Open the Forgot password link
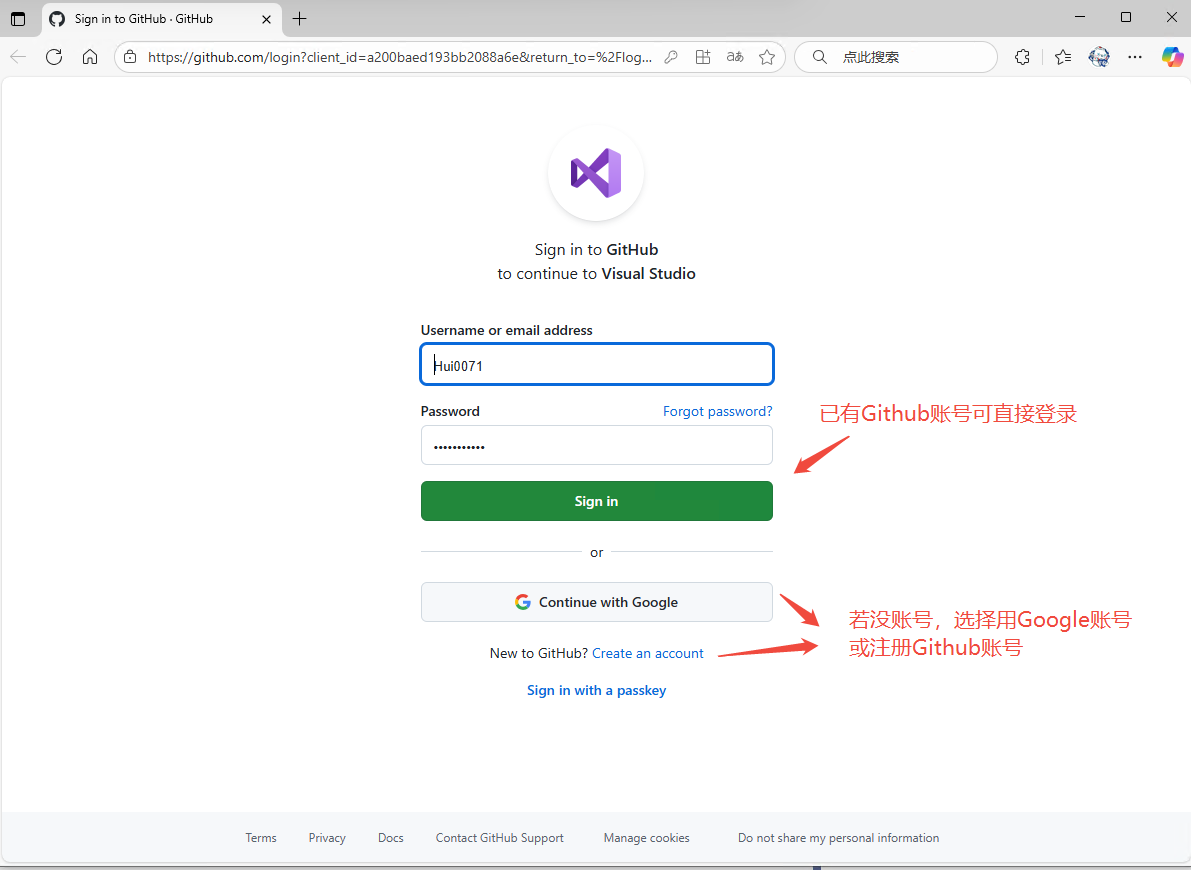 coord(717,411)
